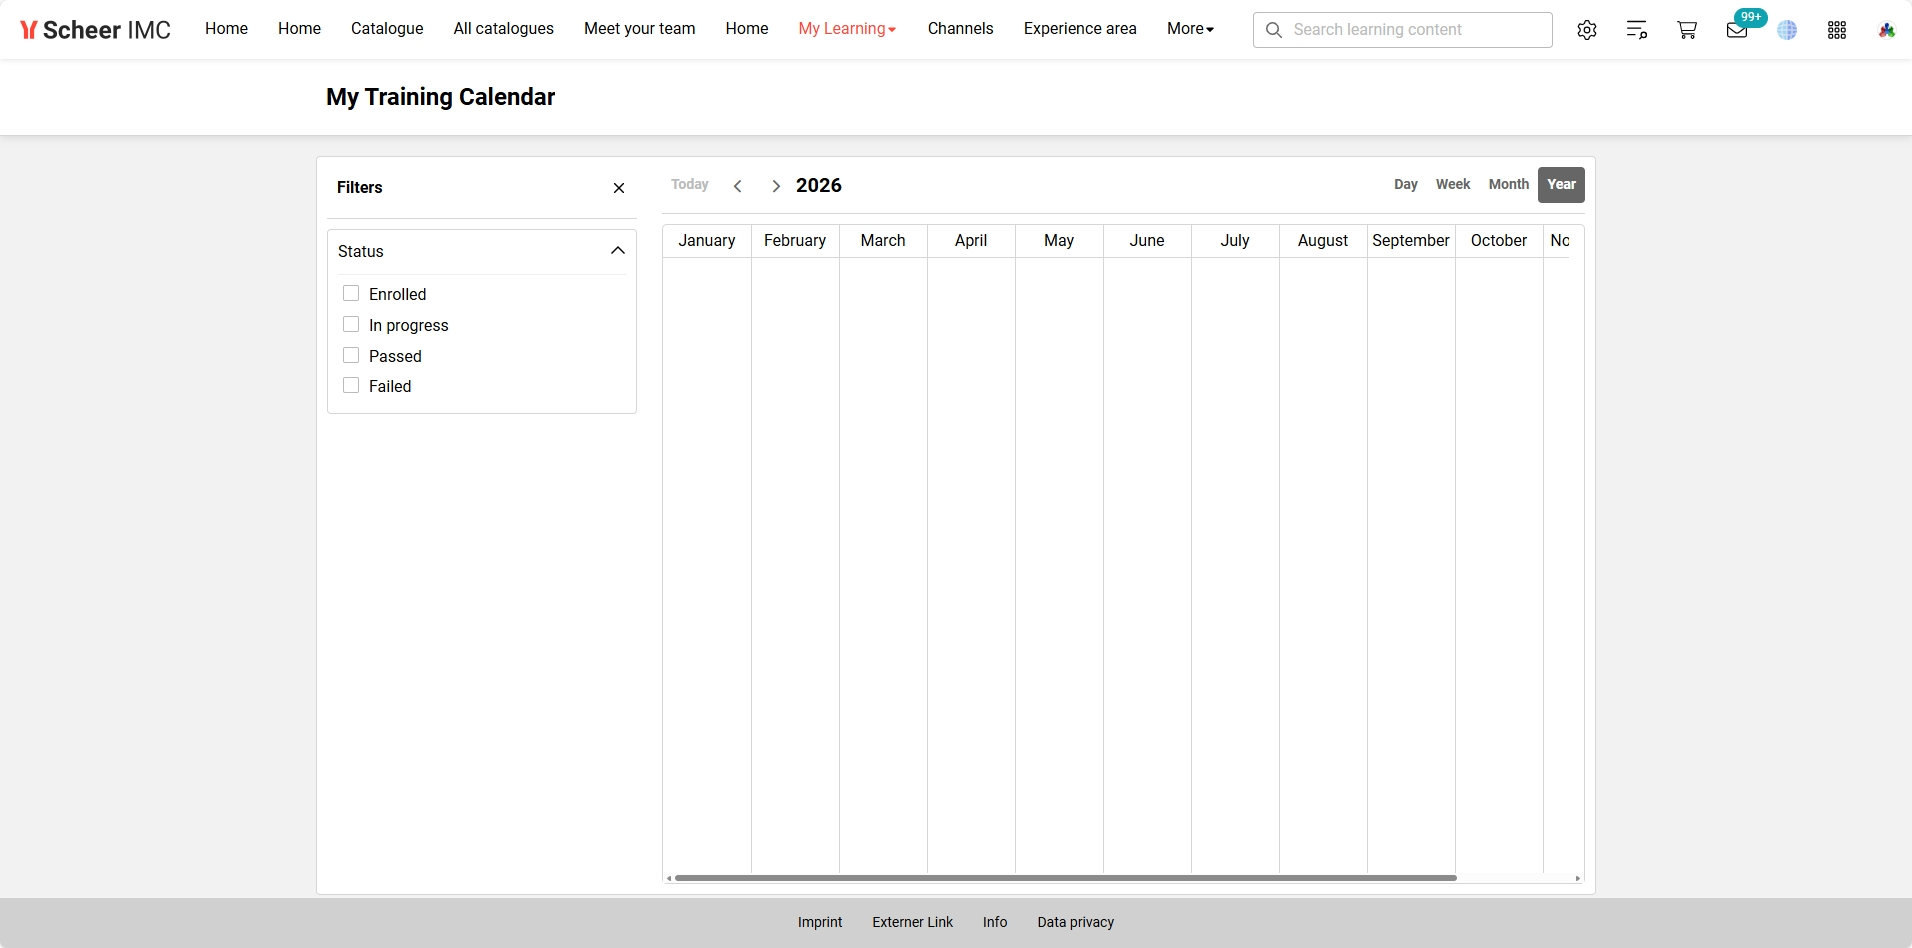The height and width of the screenshot is (948, 1912).
Task: Open Meet your team
Action: (x=639, y=29)
